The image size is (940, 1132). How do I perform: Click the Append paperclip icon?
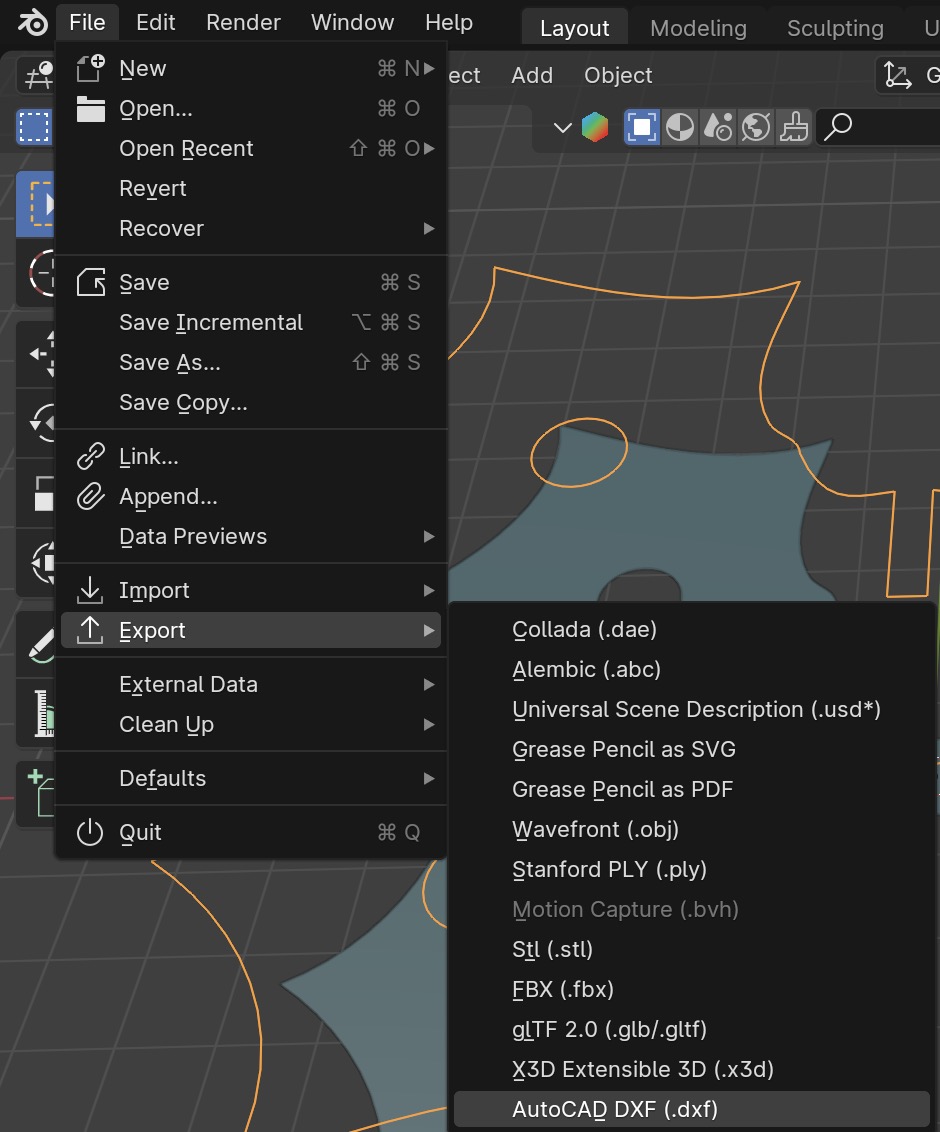coord(91,497)
